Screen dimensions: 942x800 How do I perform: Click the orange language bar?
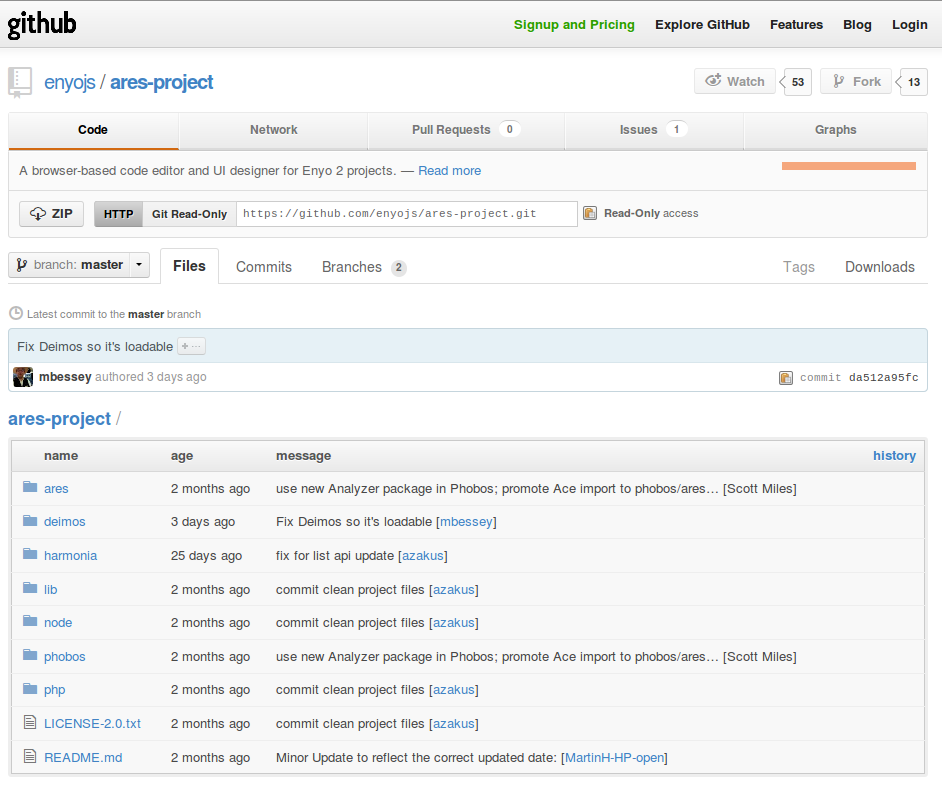pyautogui.click(x=849, y=166)
